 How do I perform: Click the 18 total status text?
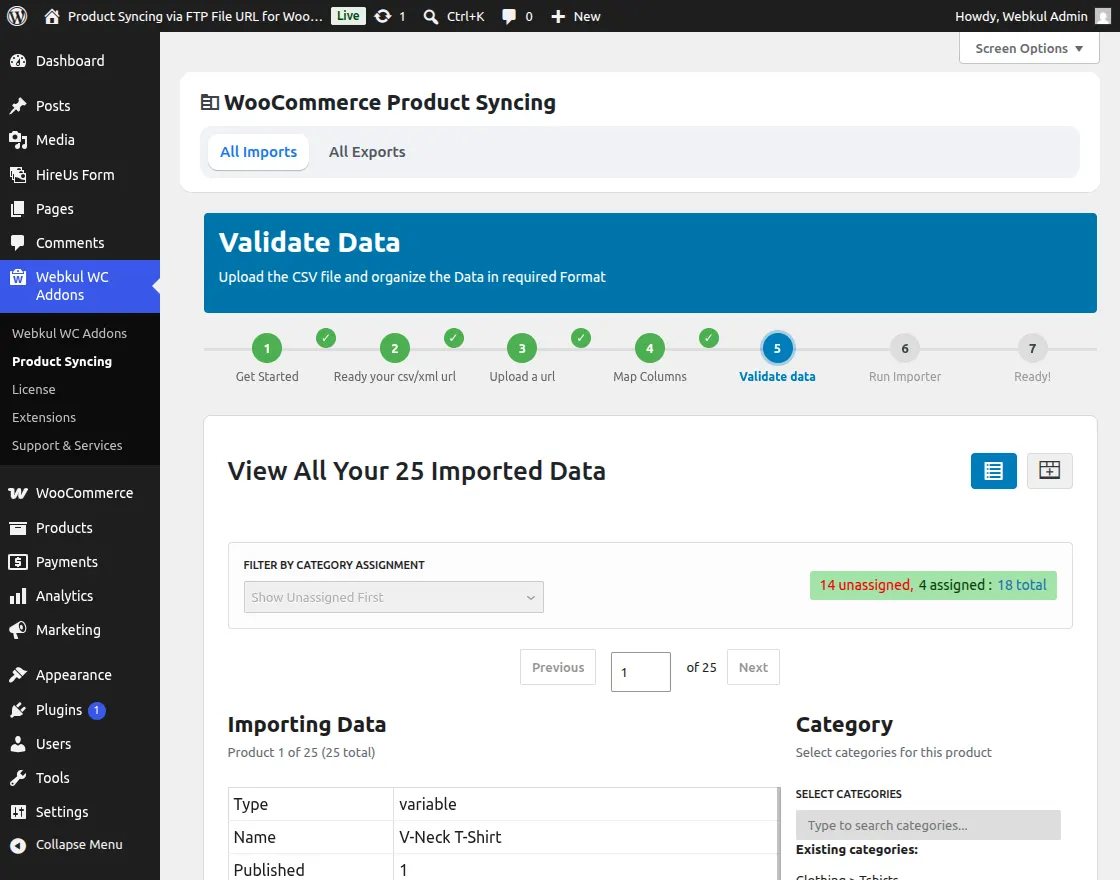(x=1022, y=585)
